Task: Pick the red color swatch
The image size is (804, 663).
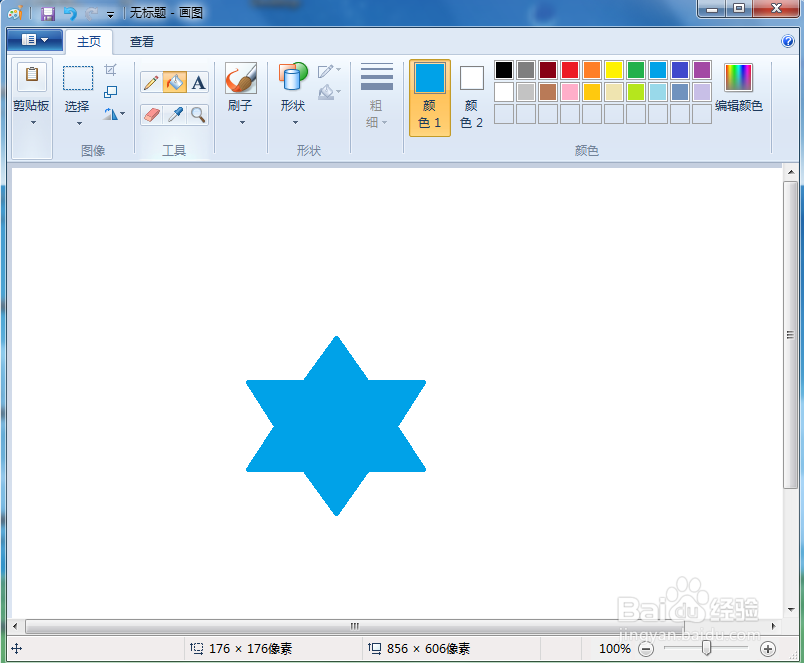Action: pyautogui.click(x=570, y=70)
